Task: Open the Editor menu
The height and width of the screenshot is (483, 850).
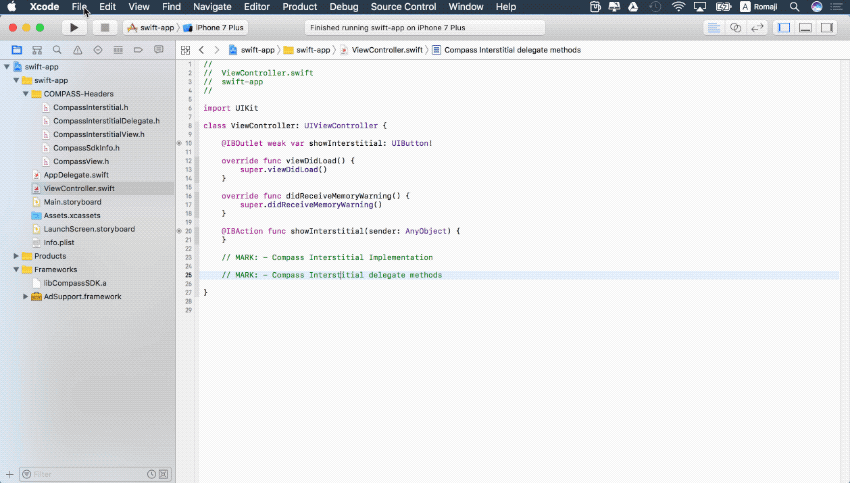Action: 257,7
